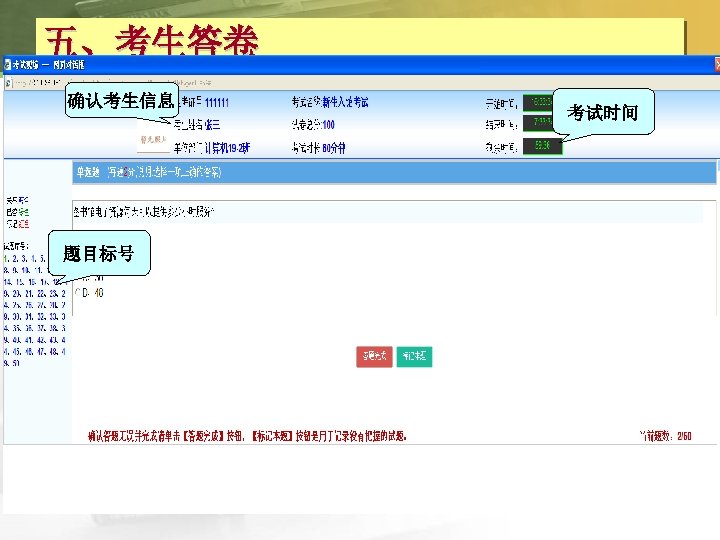720x540 pixels.
Task: Go to question number 1
Action: click(x=5, y=259)
